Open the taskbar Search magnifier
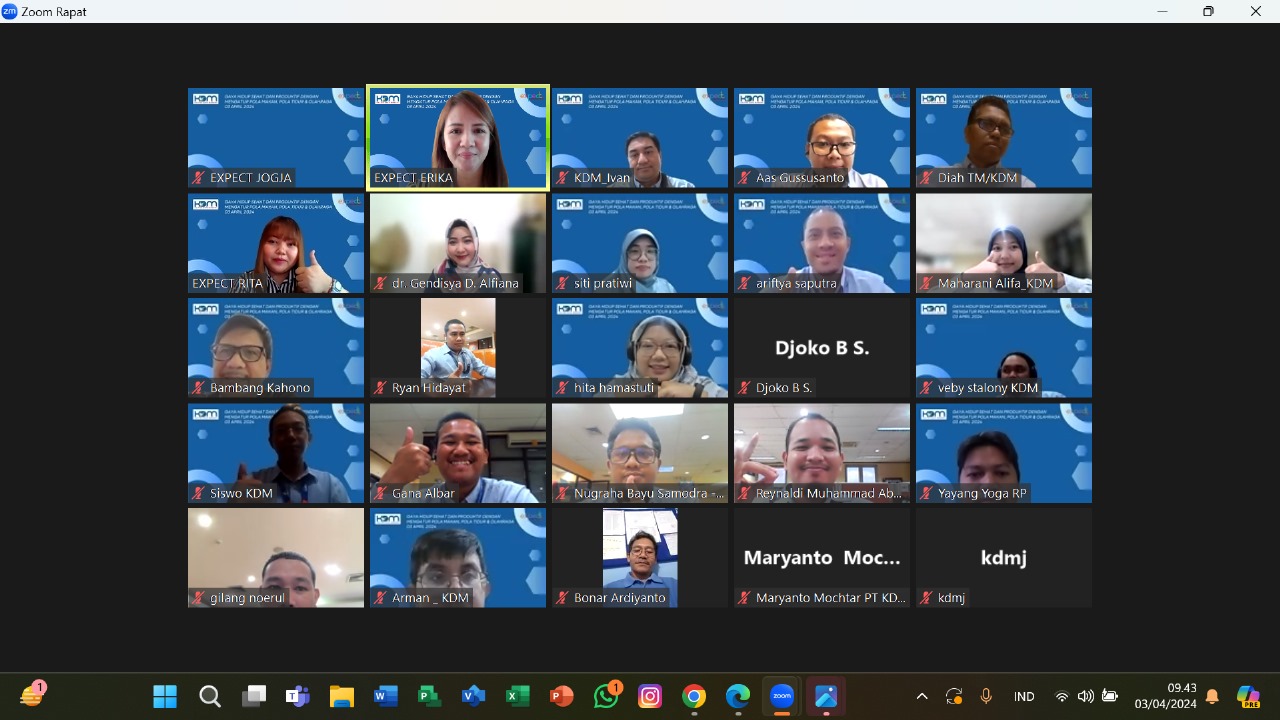The image size is (1280, 720). pos(209,696)
